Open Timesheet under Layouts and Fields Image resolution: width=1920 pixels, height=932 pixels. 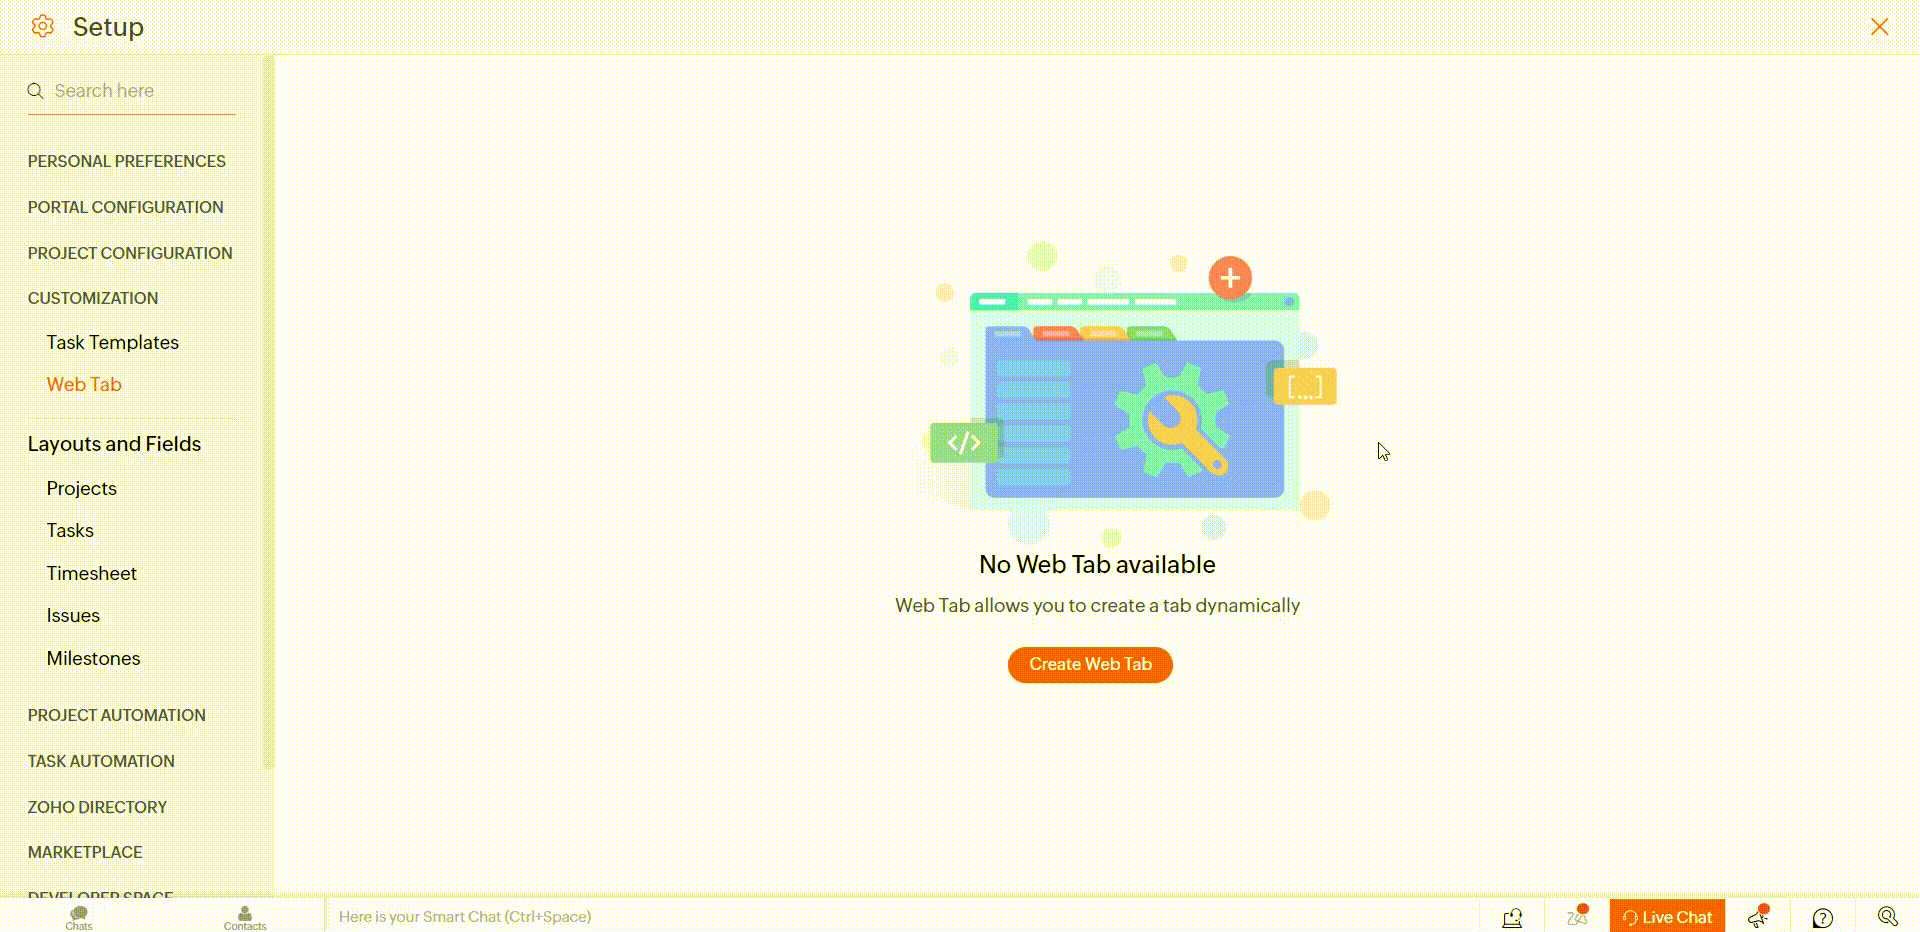click(92, 573)
